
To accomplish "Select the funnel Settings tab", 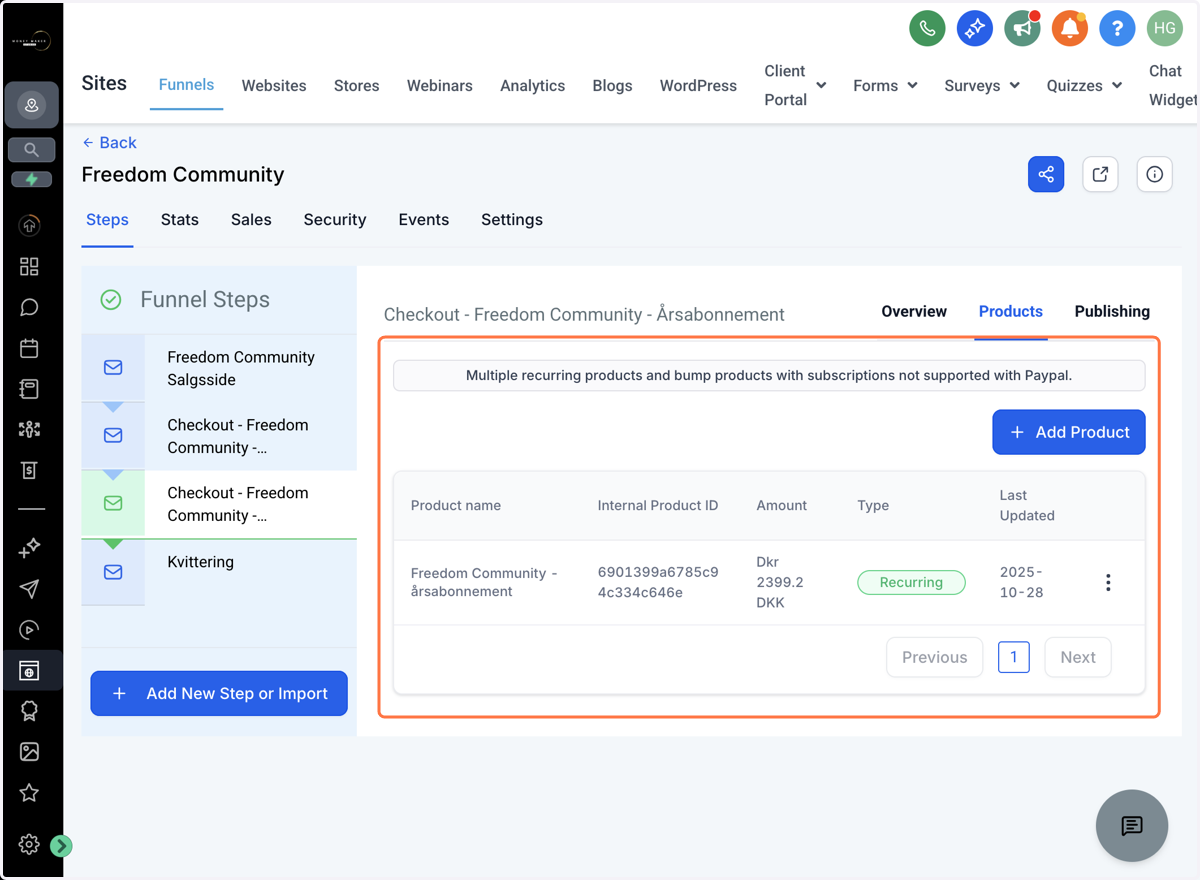I will (x=512, y=220).
